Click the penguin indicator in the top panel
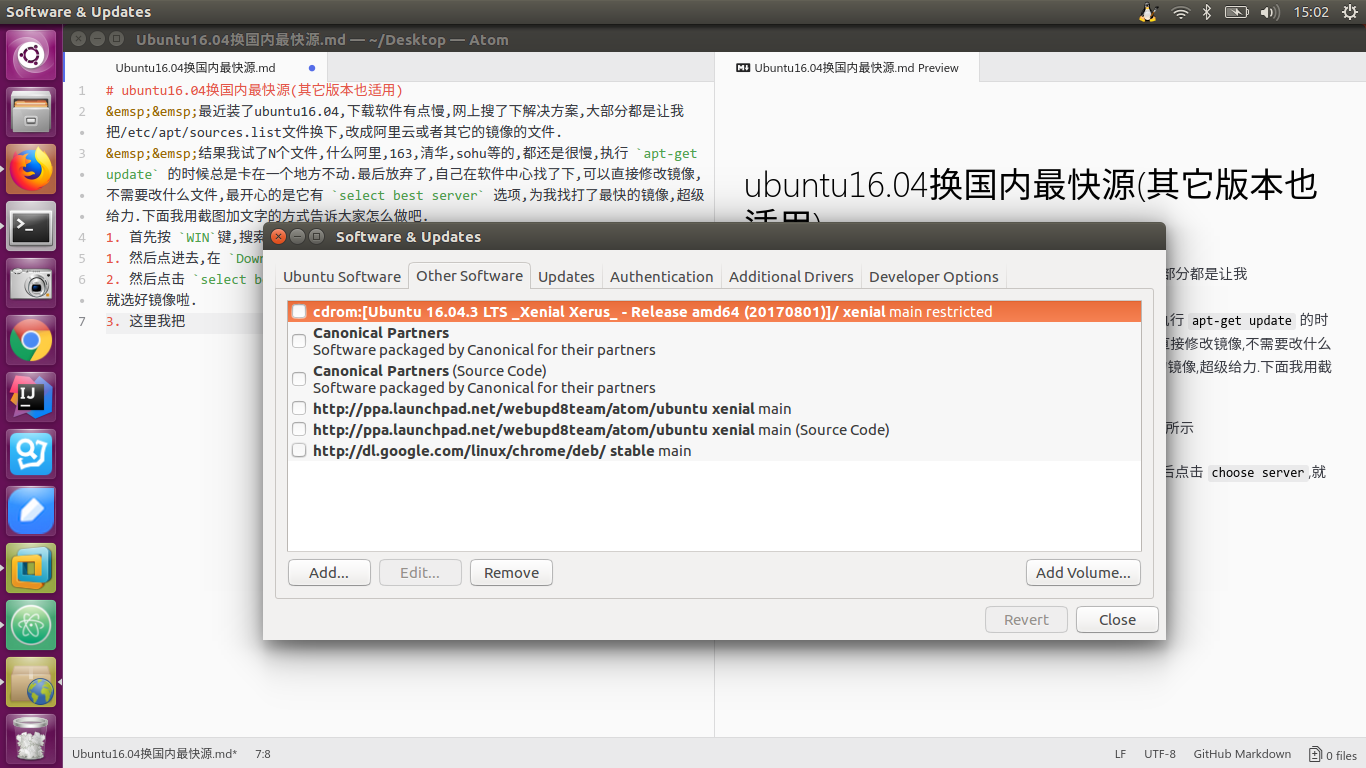Viewport: 1366px width, 768px height. [x=1148, y=12]
